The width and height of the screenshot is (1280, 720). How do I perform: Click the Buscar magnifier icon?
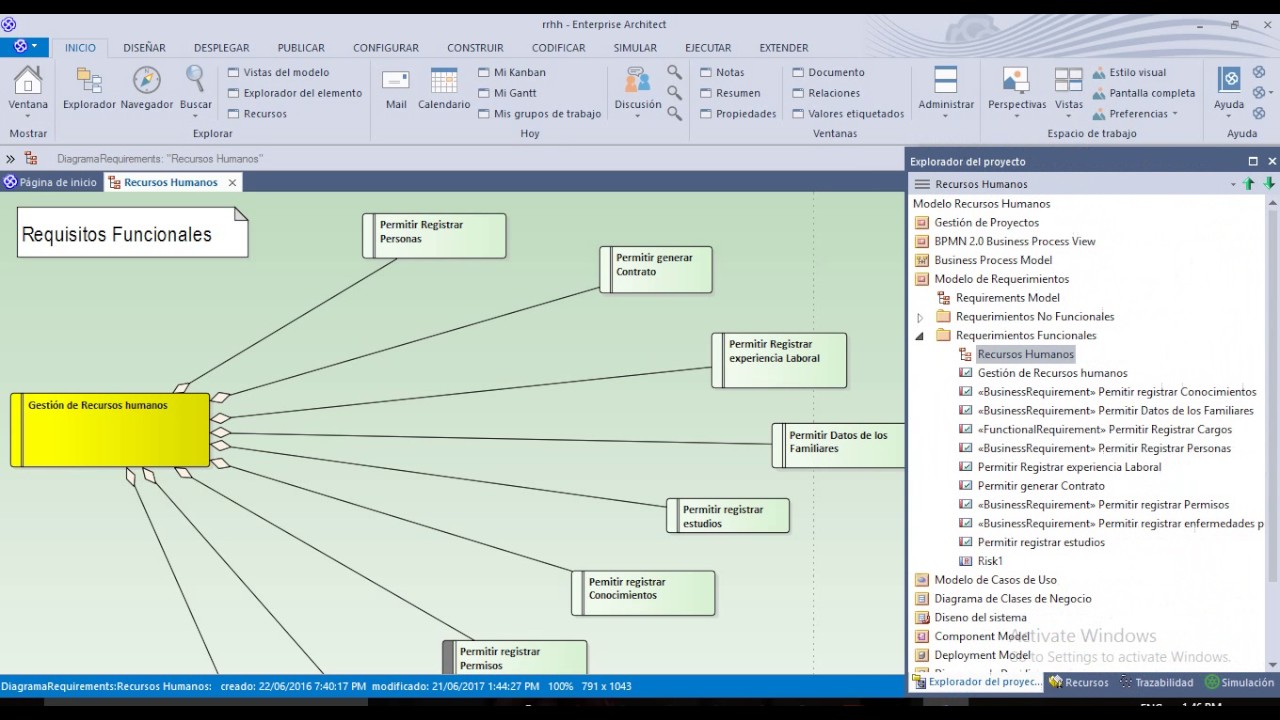195,80
